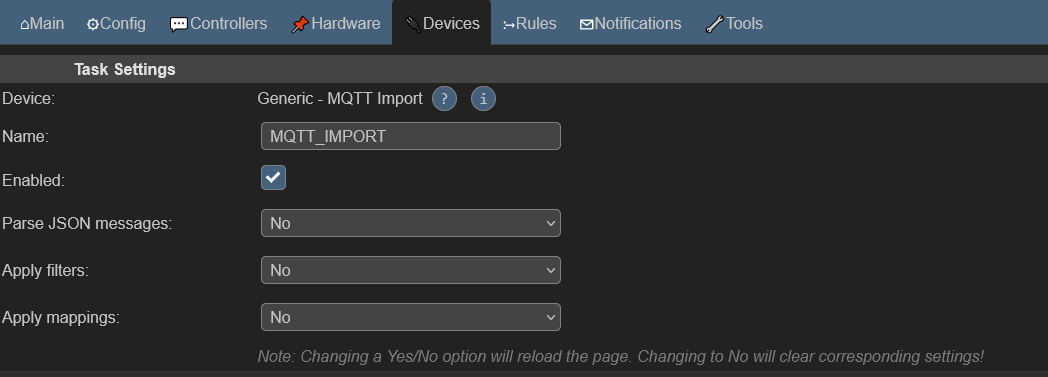Select the Devices tab

pyautogui.click(x=442, y=23)
